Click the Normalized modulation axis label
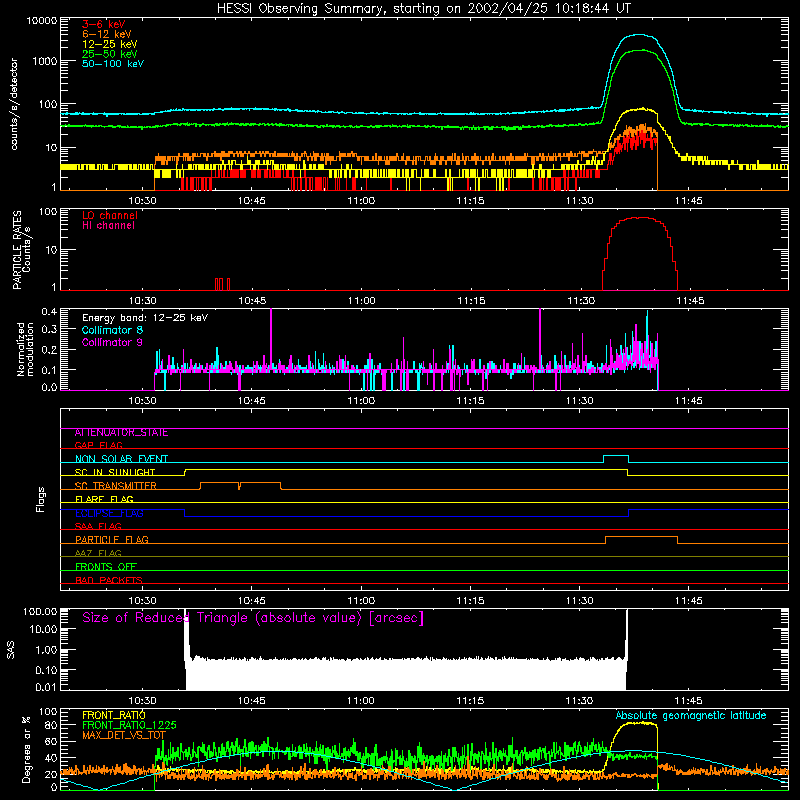This screenshot has width=800, height=800. pos(25,349)
